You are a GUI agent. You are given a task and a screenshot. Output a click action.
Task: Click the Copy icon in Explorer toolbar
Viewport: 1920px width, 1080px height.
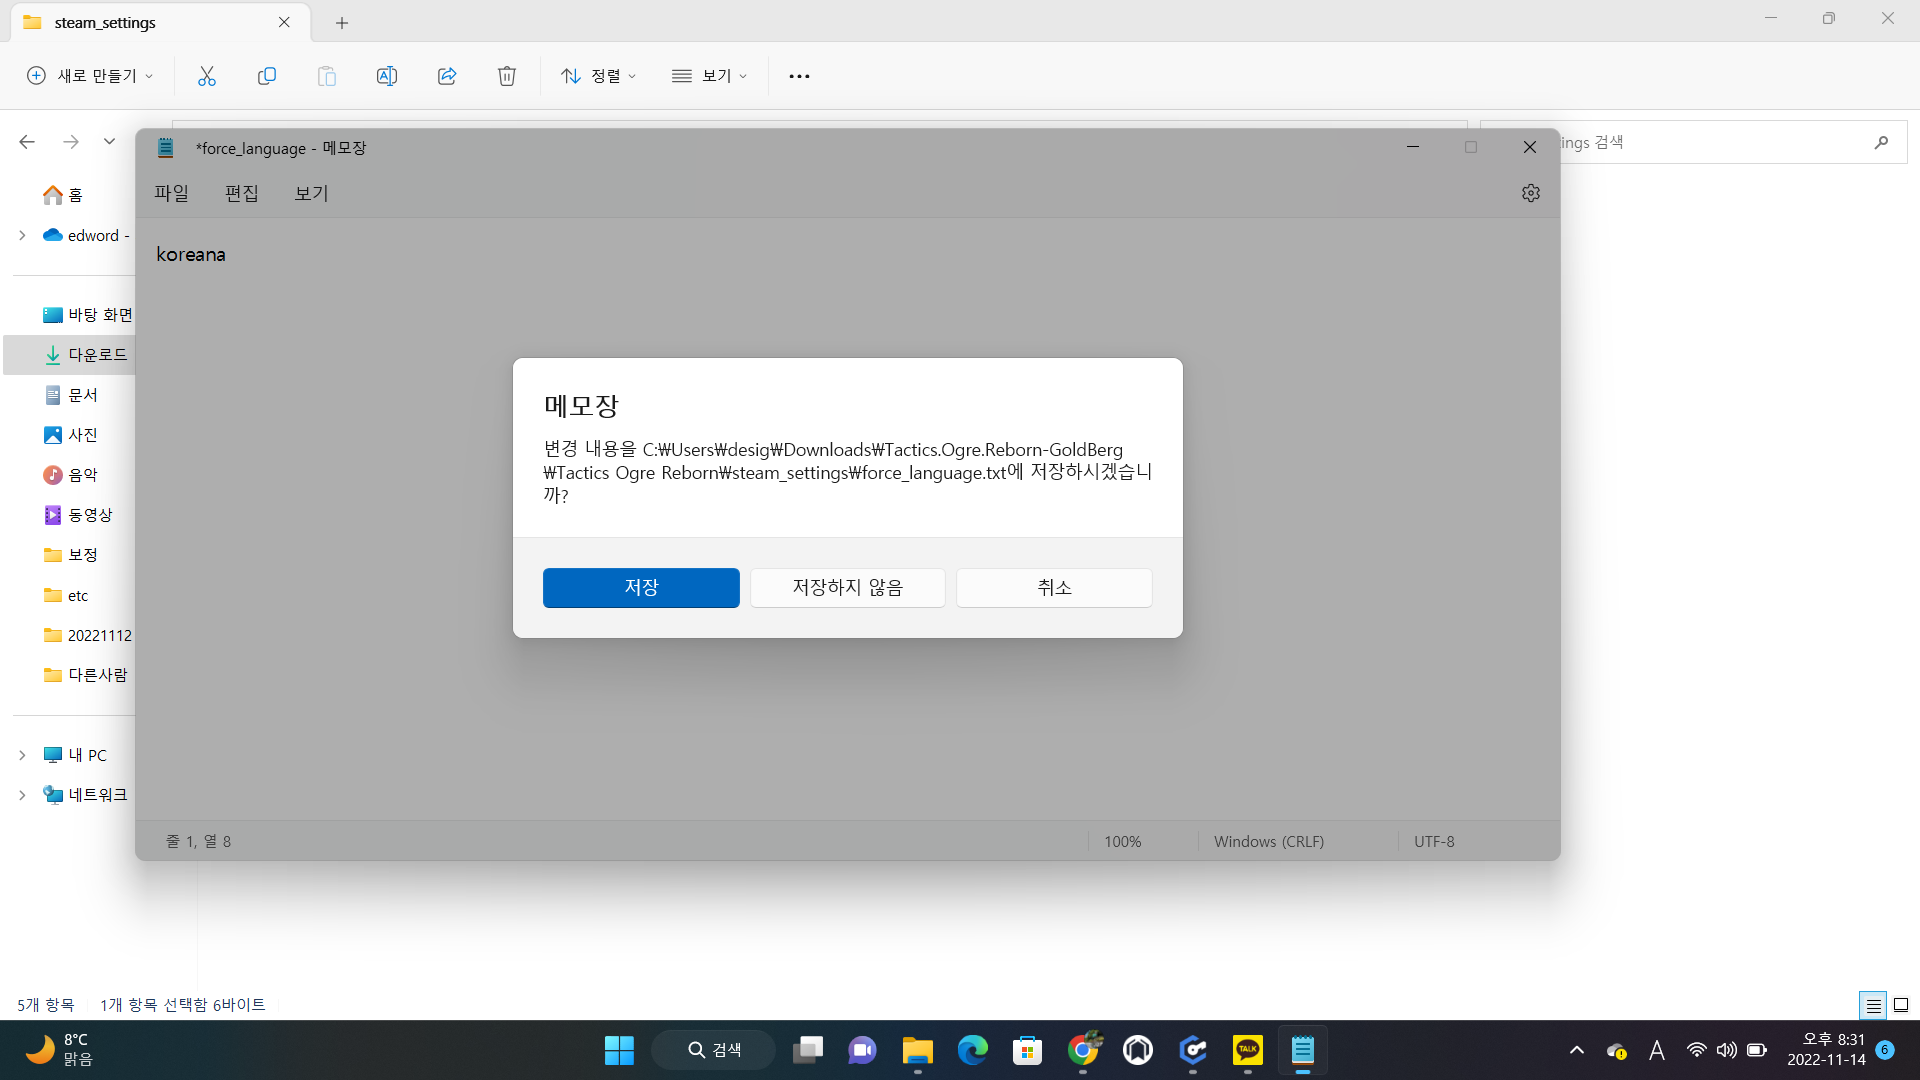pyautogui.click(x=267, y=76)
